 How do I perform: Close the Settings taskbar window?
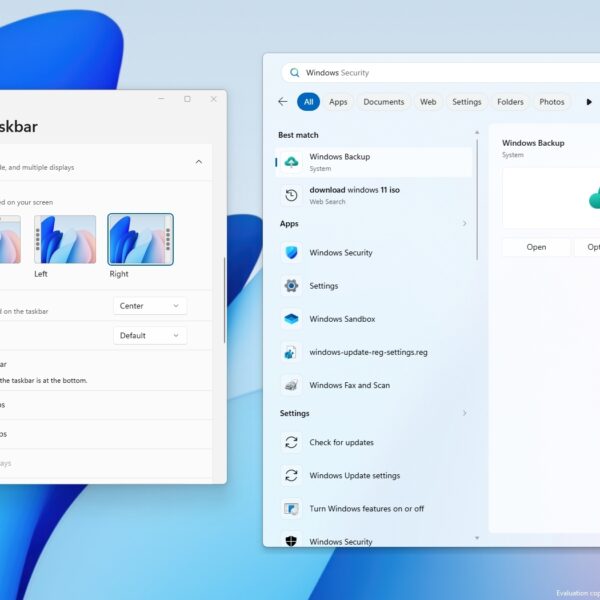coord(214,99)
